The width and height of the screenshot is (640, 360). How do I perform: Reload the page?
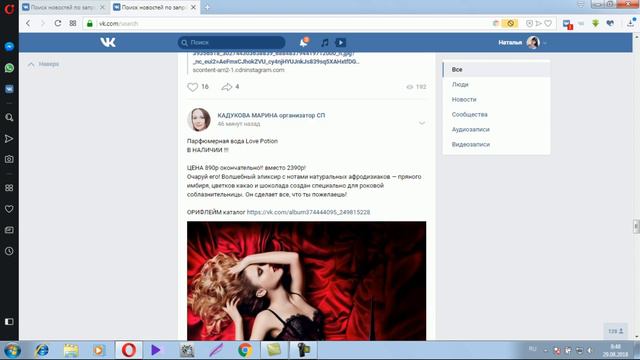point(58,23)
